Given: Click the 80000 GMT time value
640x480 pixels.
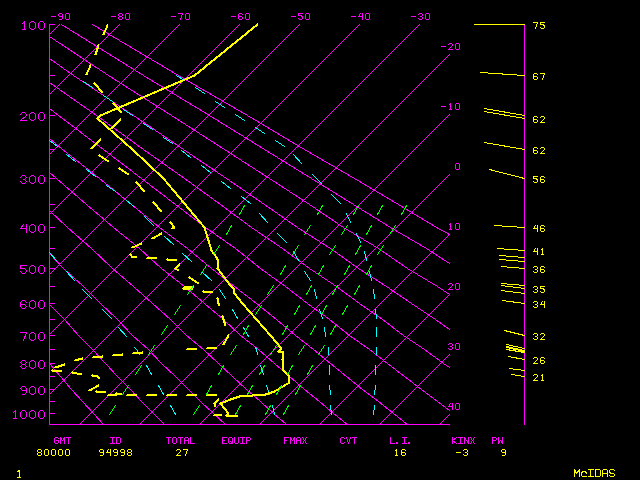Looking at the screenshot, I should pos(54,452).
